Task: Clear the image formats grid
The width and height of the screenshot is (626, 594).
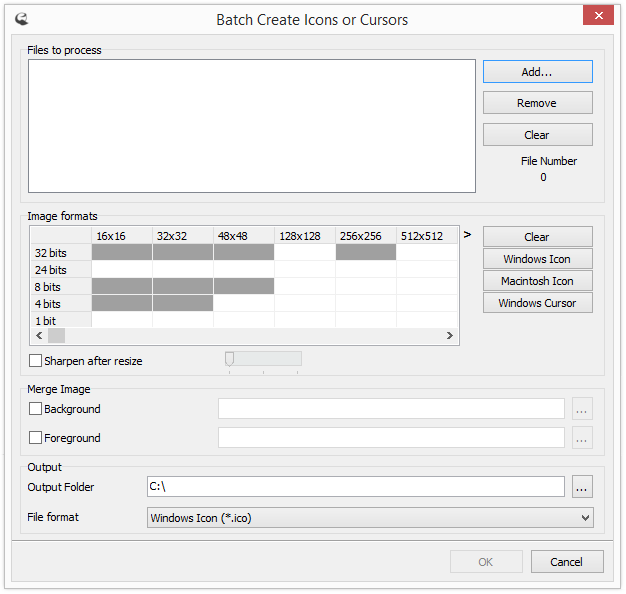Action: 537,237
